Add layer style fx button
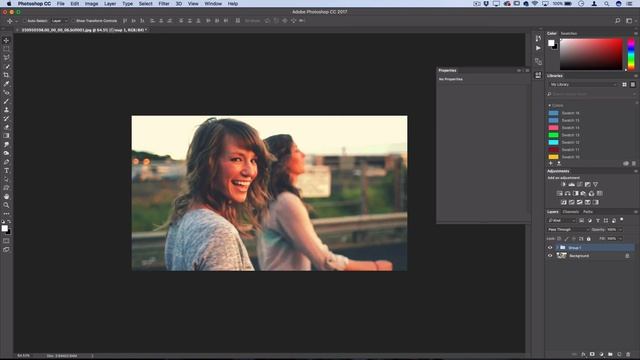 (583, 354)
